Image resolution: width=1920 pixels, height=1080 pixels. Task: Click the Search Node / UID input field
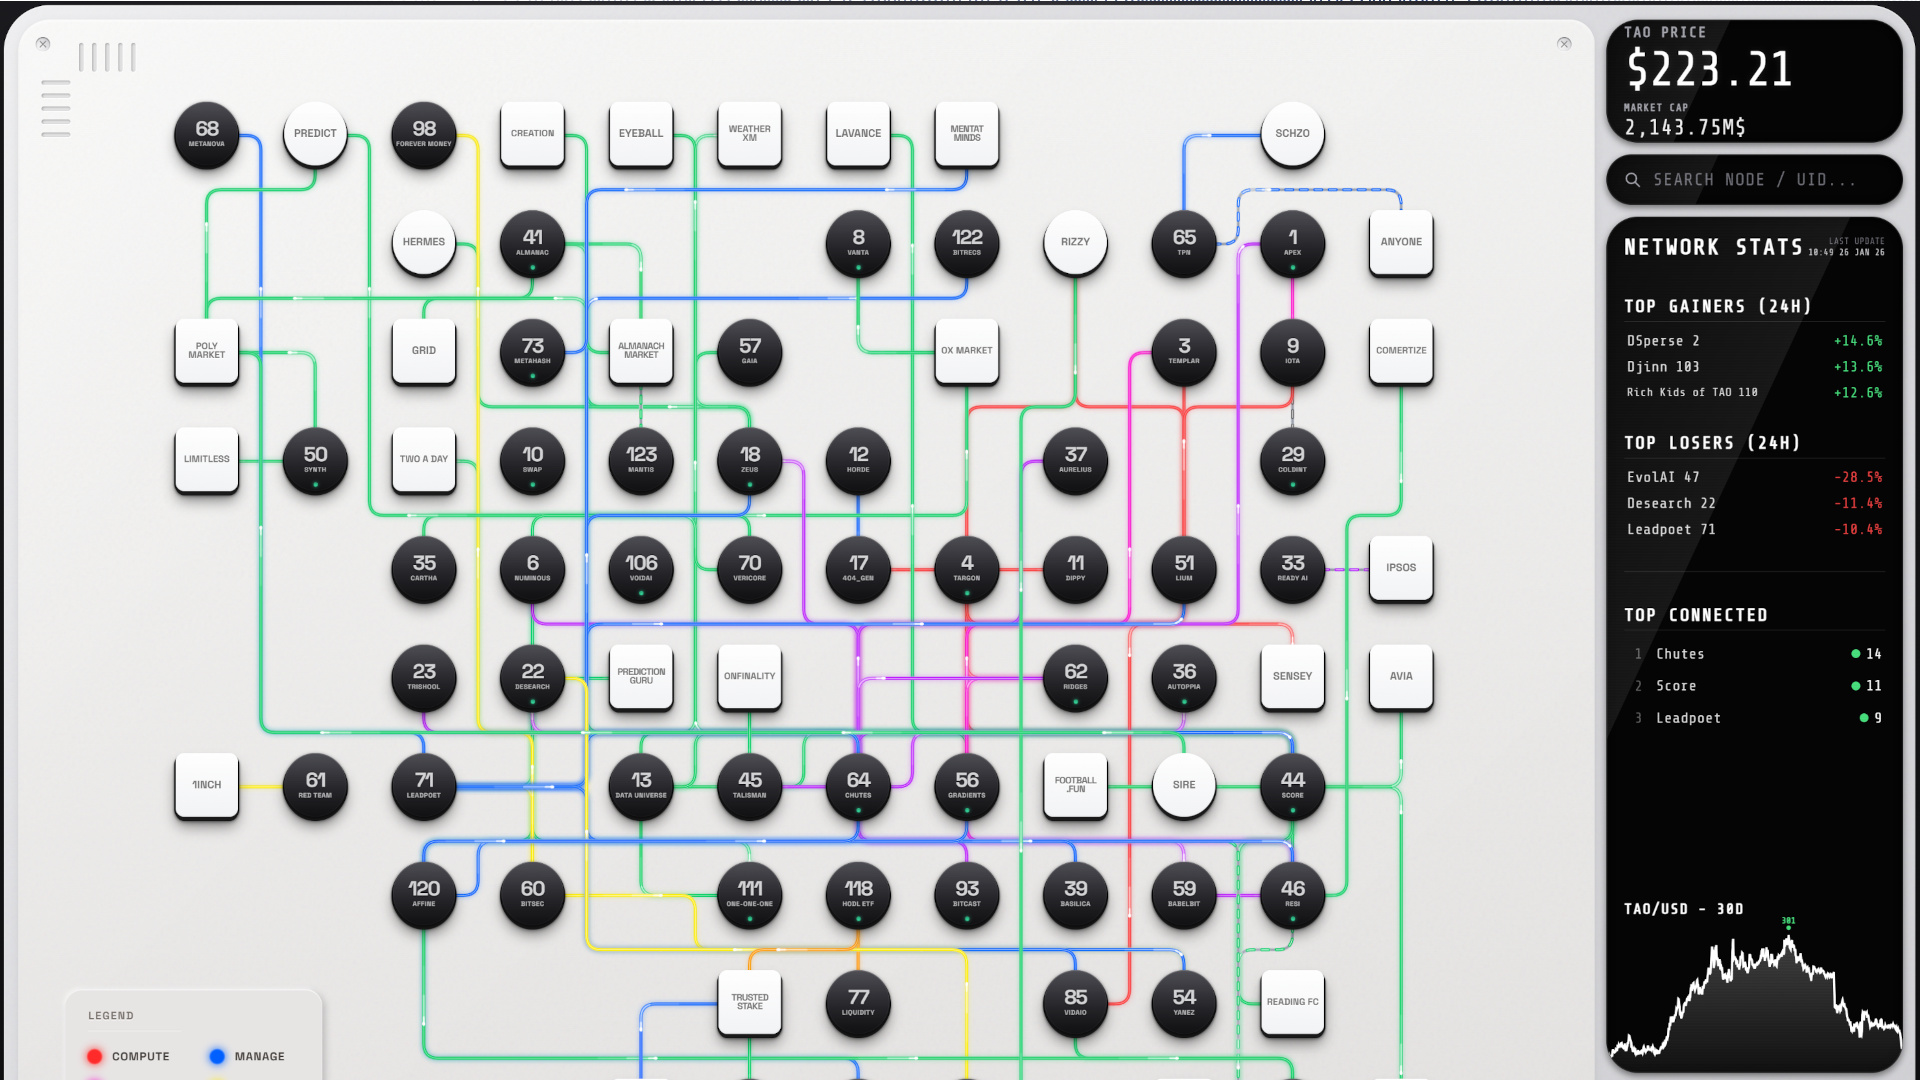1755,180
